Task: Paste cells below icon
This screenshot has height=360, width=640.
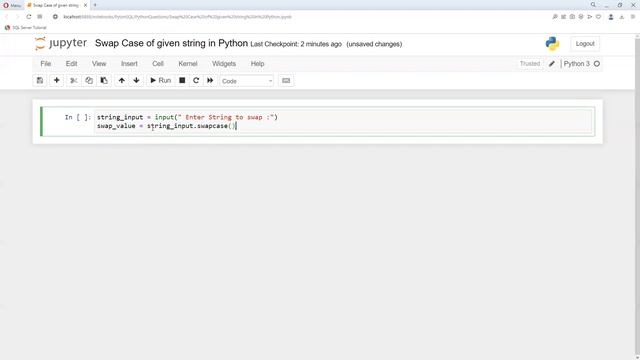Action: (x=104, y=80)
